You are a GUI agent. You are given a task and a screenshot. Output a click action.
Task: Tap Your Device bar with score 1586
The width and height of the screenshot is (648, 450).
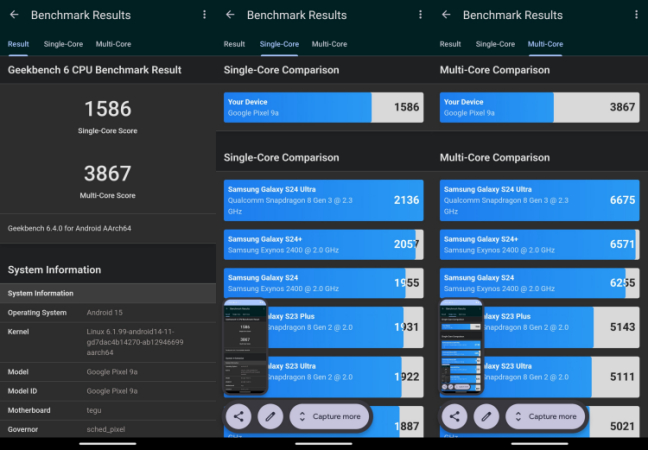click(324, 107)
